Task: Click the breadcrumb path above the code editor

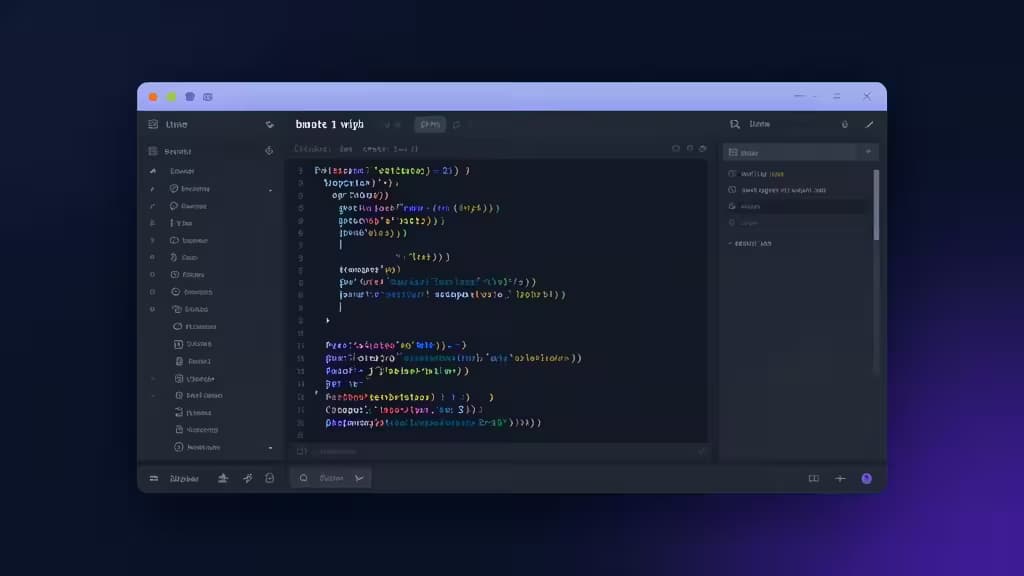Action: pos(356,149)
